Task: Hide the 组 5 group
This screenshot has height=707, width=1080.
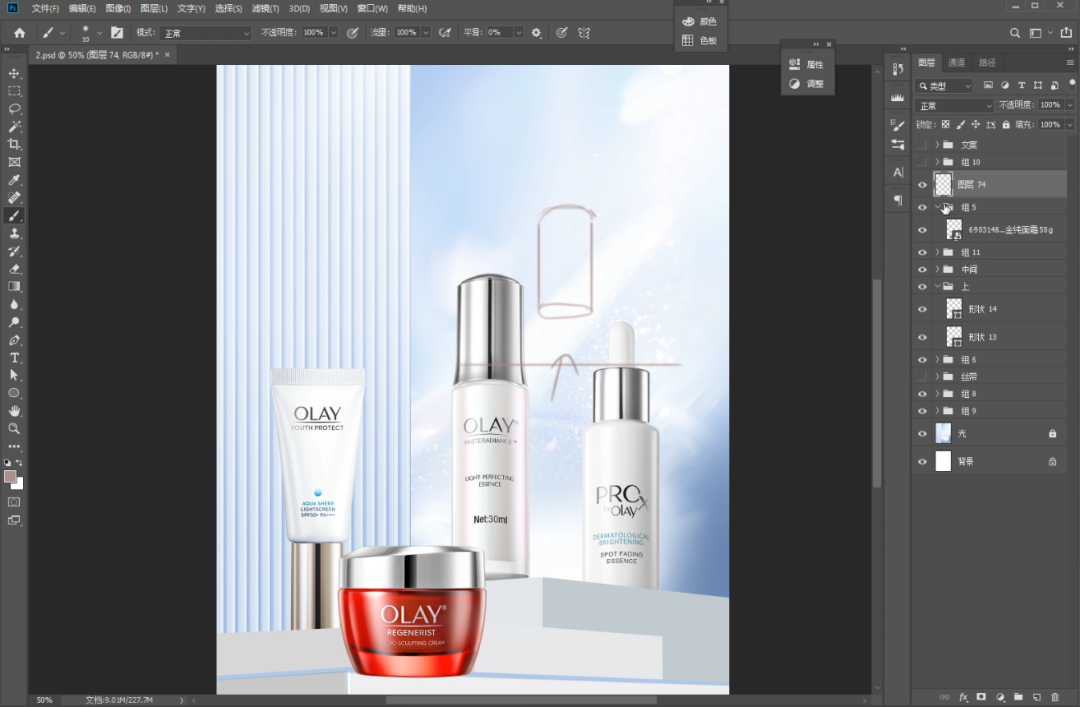Action: point(922,207)
